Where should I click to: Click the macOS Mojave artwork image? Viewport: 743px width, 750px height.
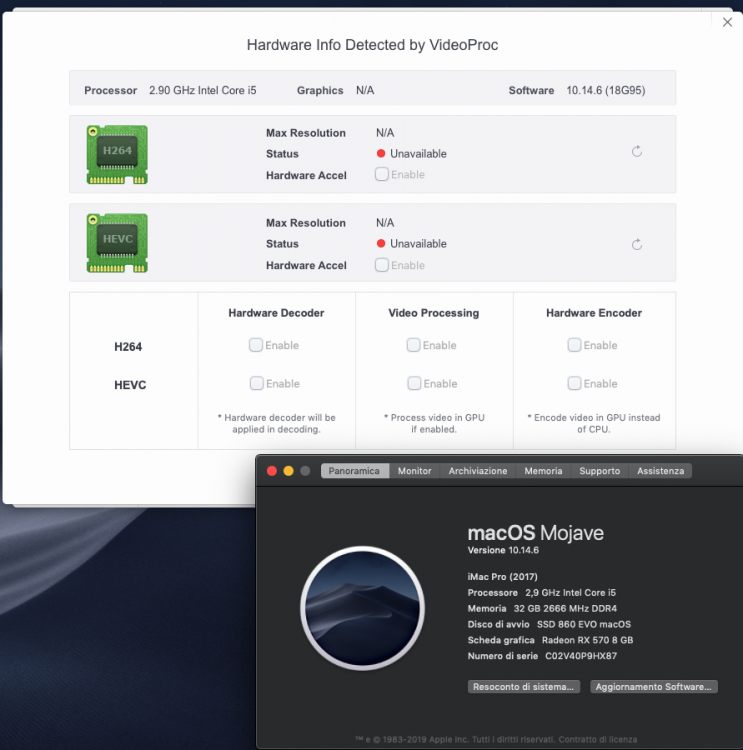363,608
